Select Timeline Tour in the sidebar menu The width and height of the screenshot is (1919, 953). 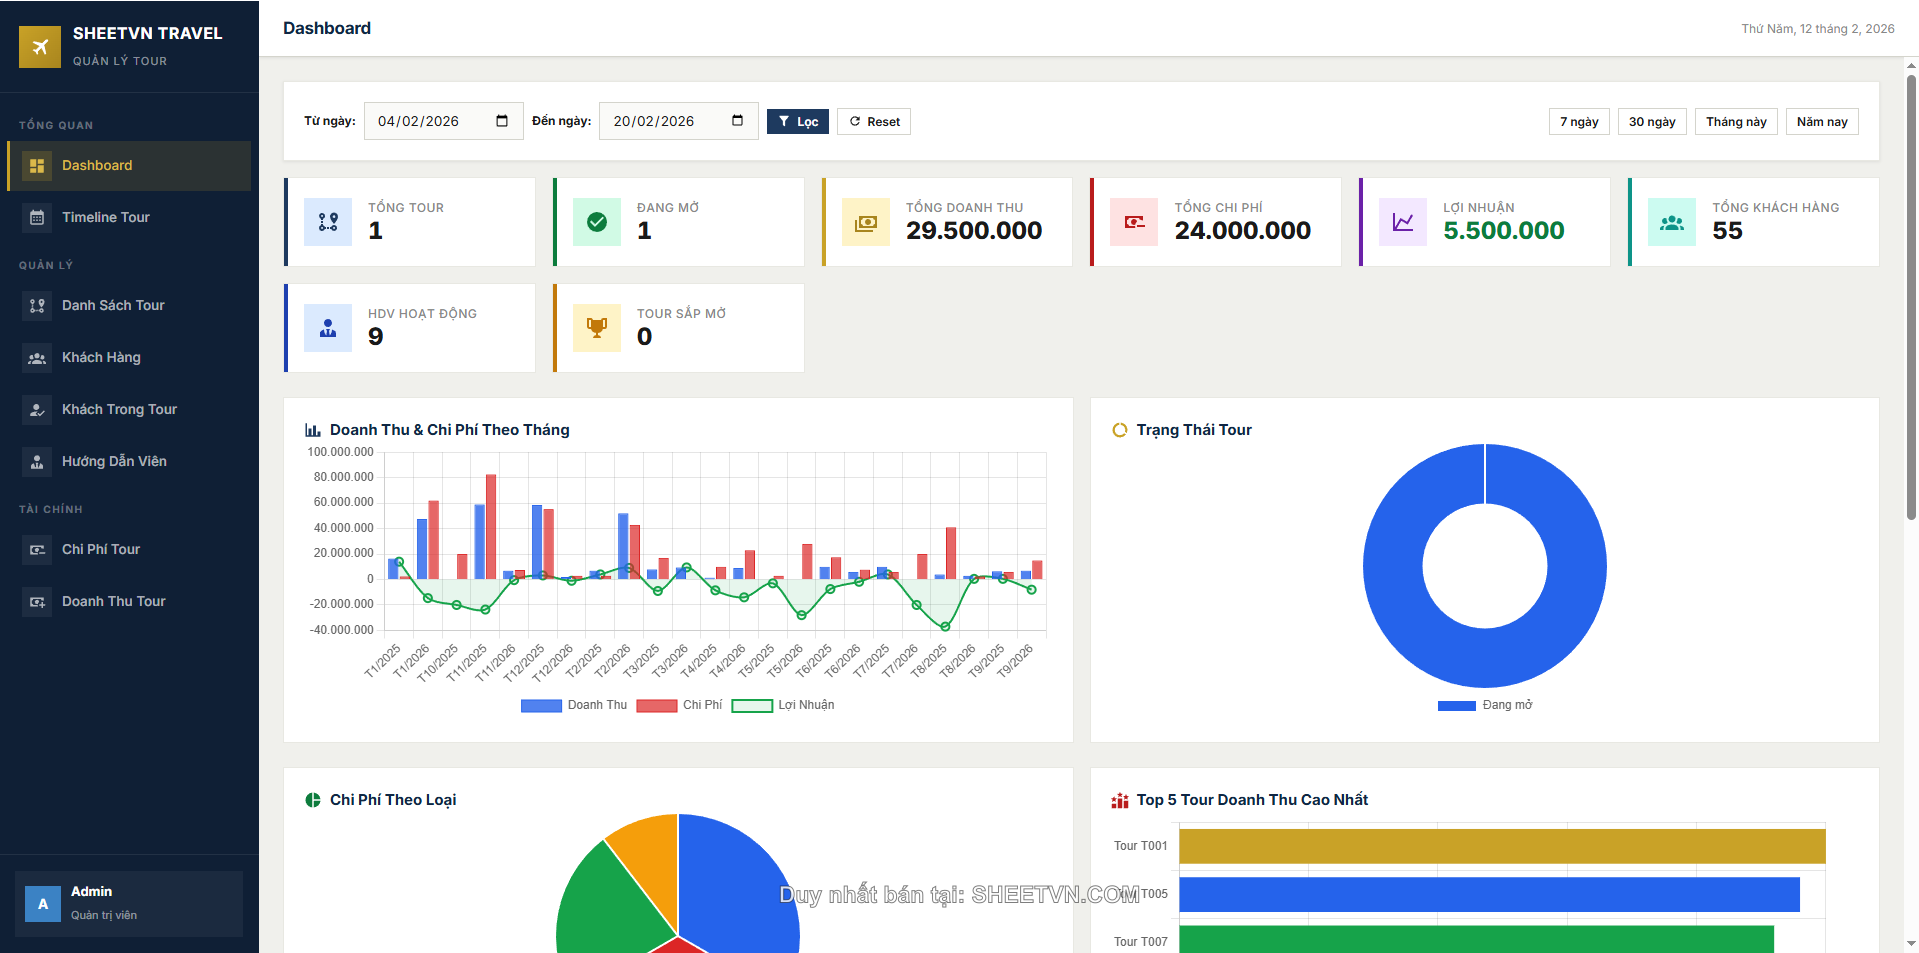105,217
